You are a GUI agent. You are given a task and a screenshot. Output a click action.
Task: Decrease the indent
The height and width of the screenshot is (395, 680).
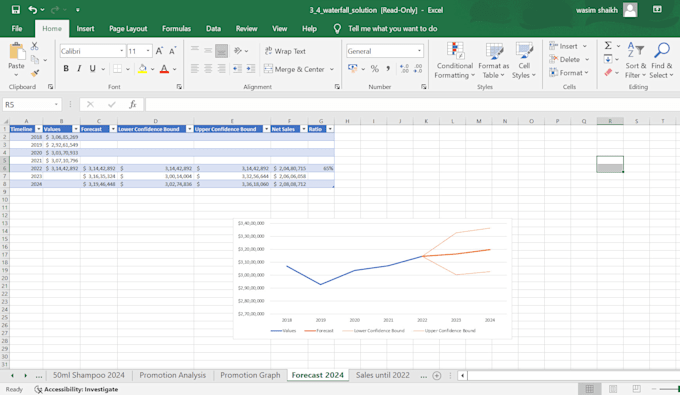237,69
